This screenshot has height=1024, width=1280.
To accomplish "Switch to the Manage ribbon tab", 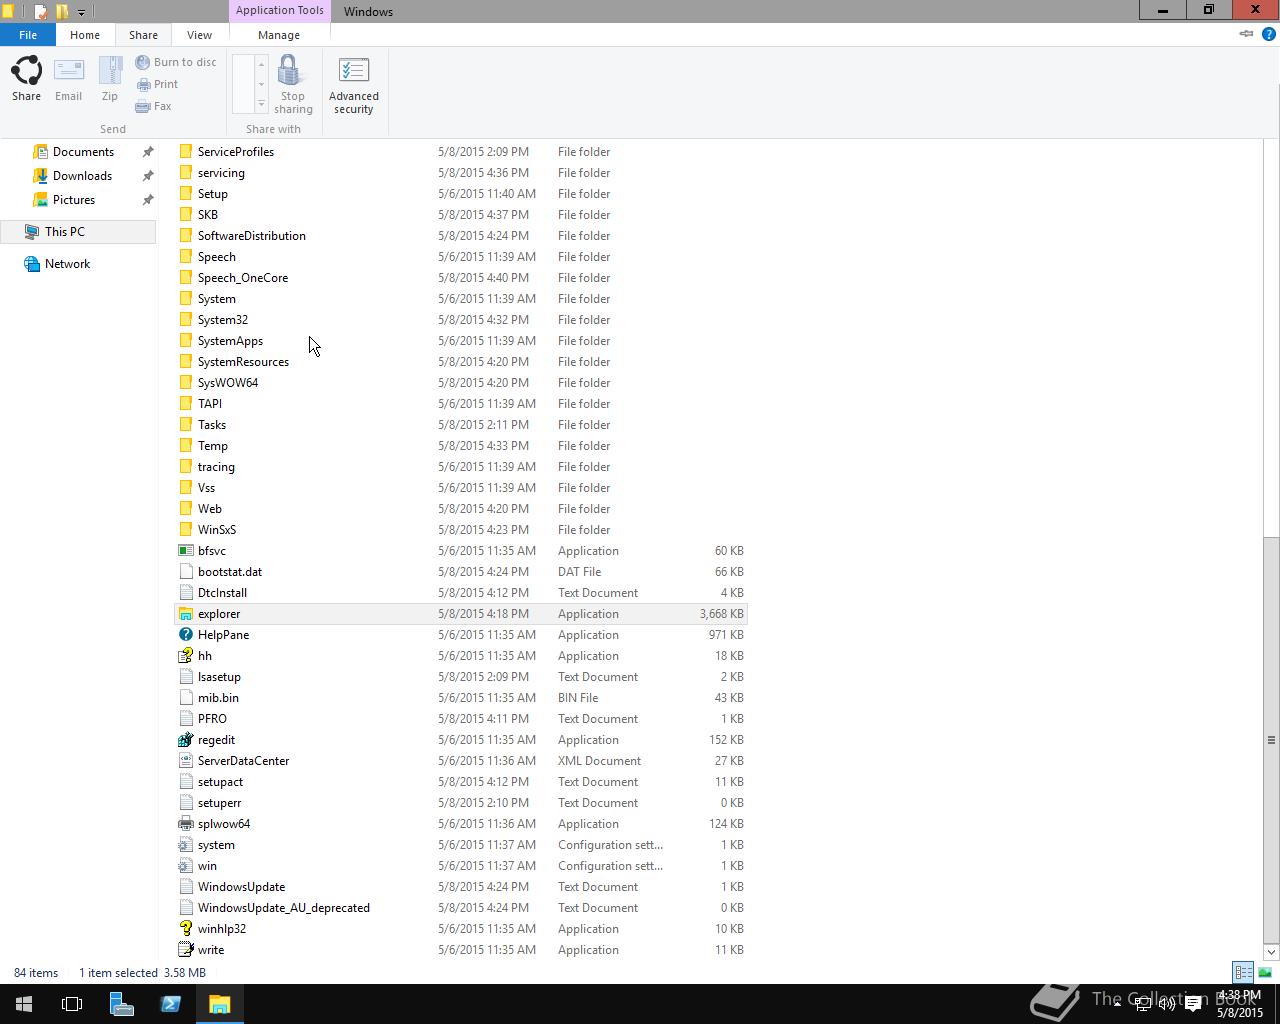I will (x=279, y=35).
